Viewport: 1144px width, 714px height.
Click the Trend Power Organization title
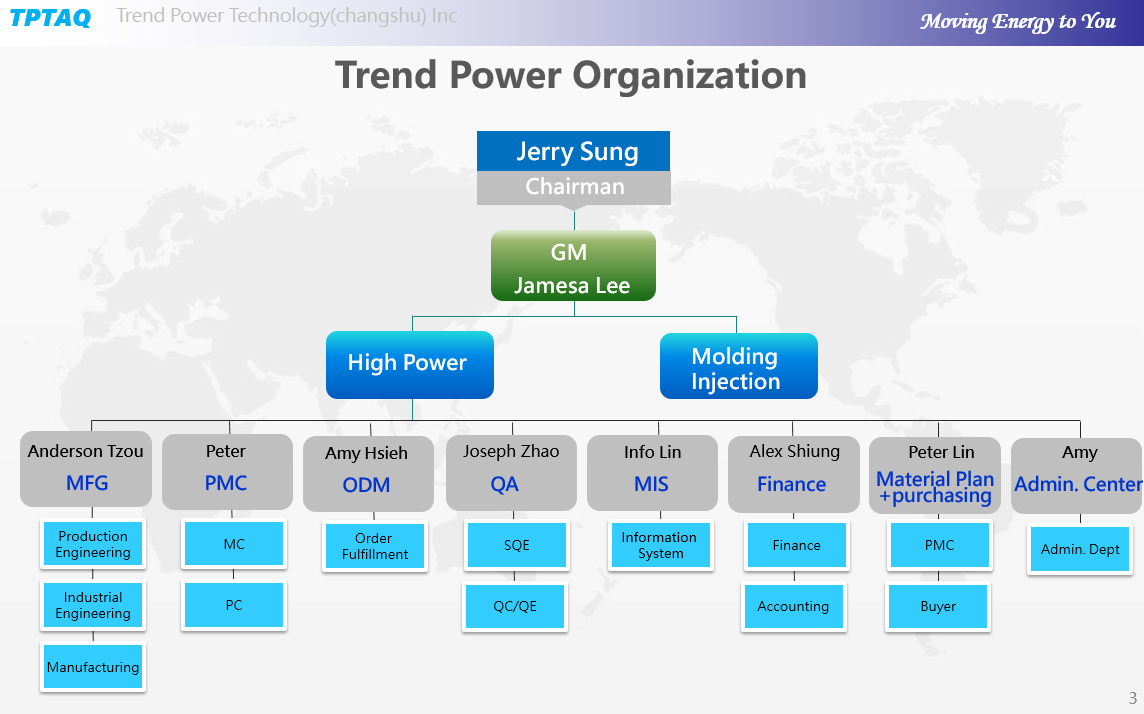point(571,75)
